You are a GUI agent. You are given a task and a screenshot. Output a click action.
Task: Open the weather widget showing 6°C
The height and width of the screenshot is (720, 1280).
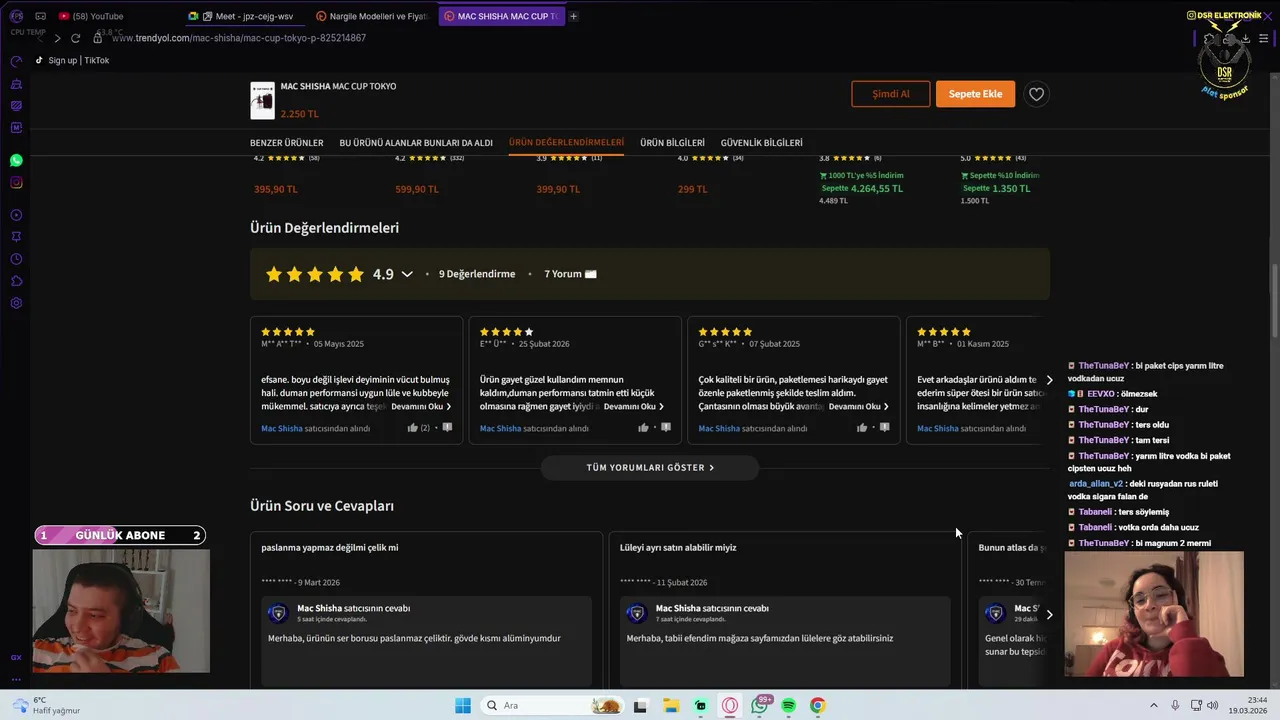pyautogui.click(x=45, y=706)
